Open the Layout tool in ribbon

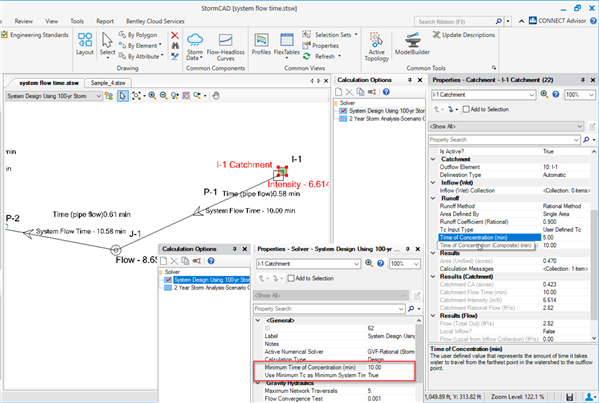point(84,44)
